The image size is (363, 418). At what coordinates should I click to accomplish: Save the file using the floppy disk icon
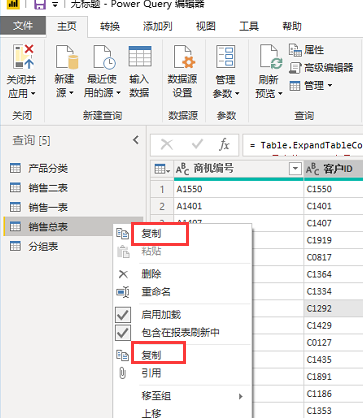(x=40, y=5)
